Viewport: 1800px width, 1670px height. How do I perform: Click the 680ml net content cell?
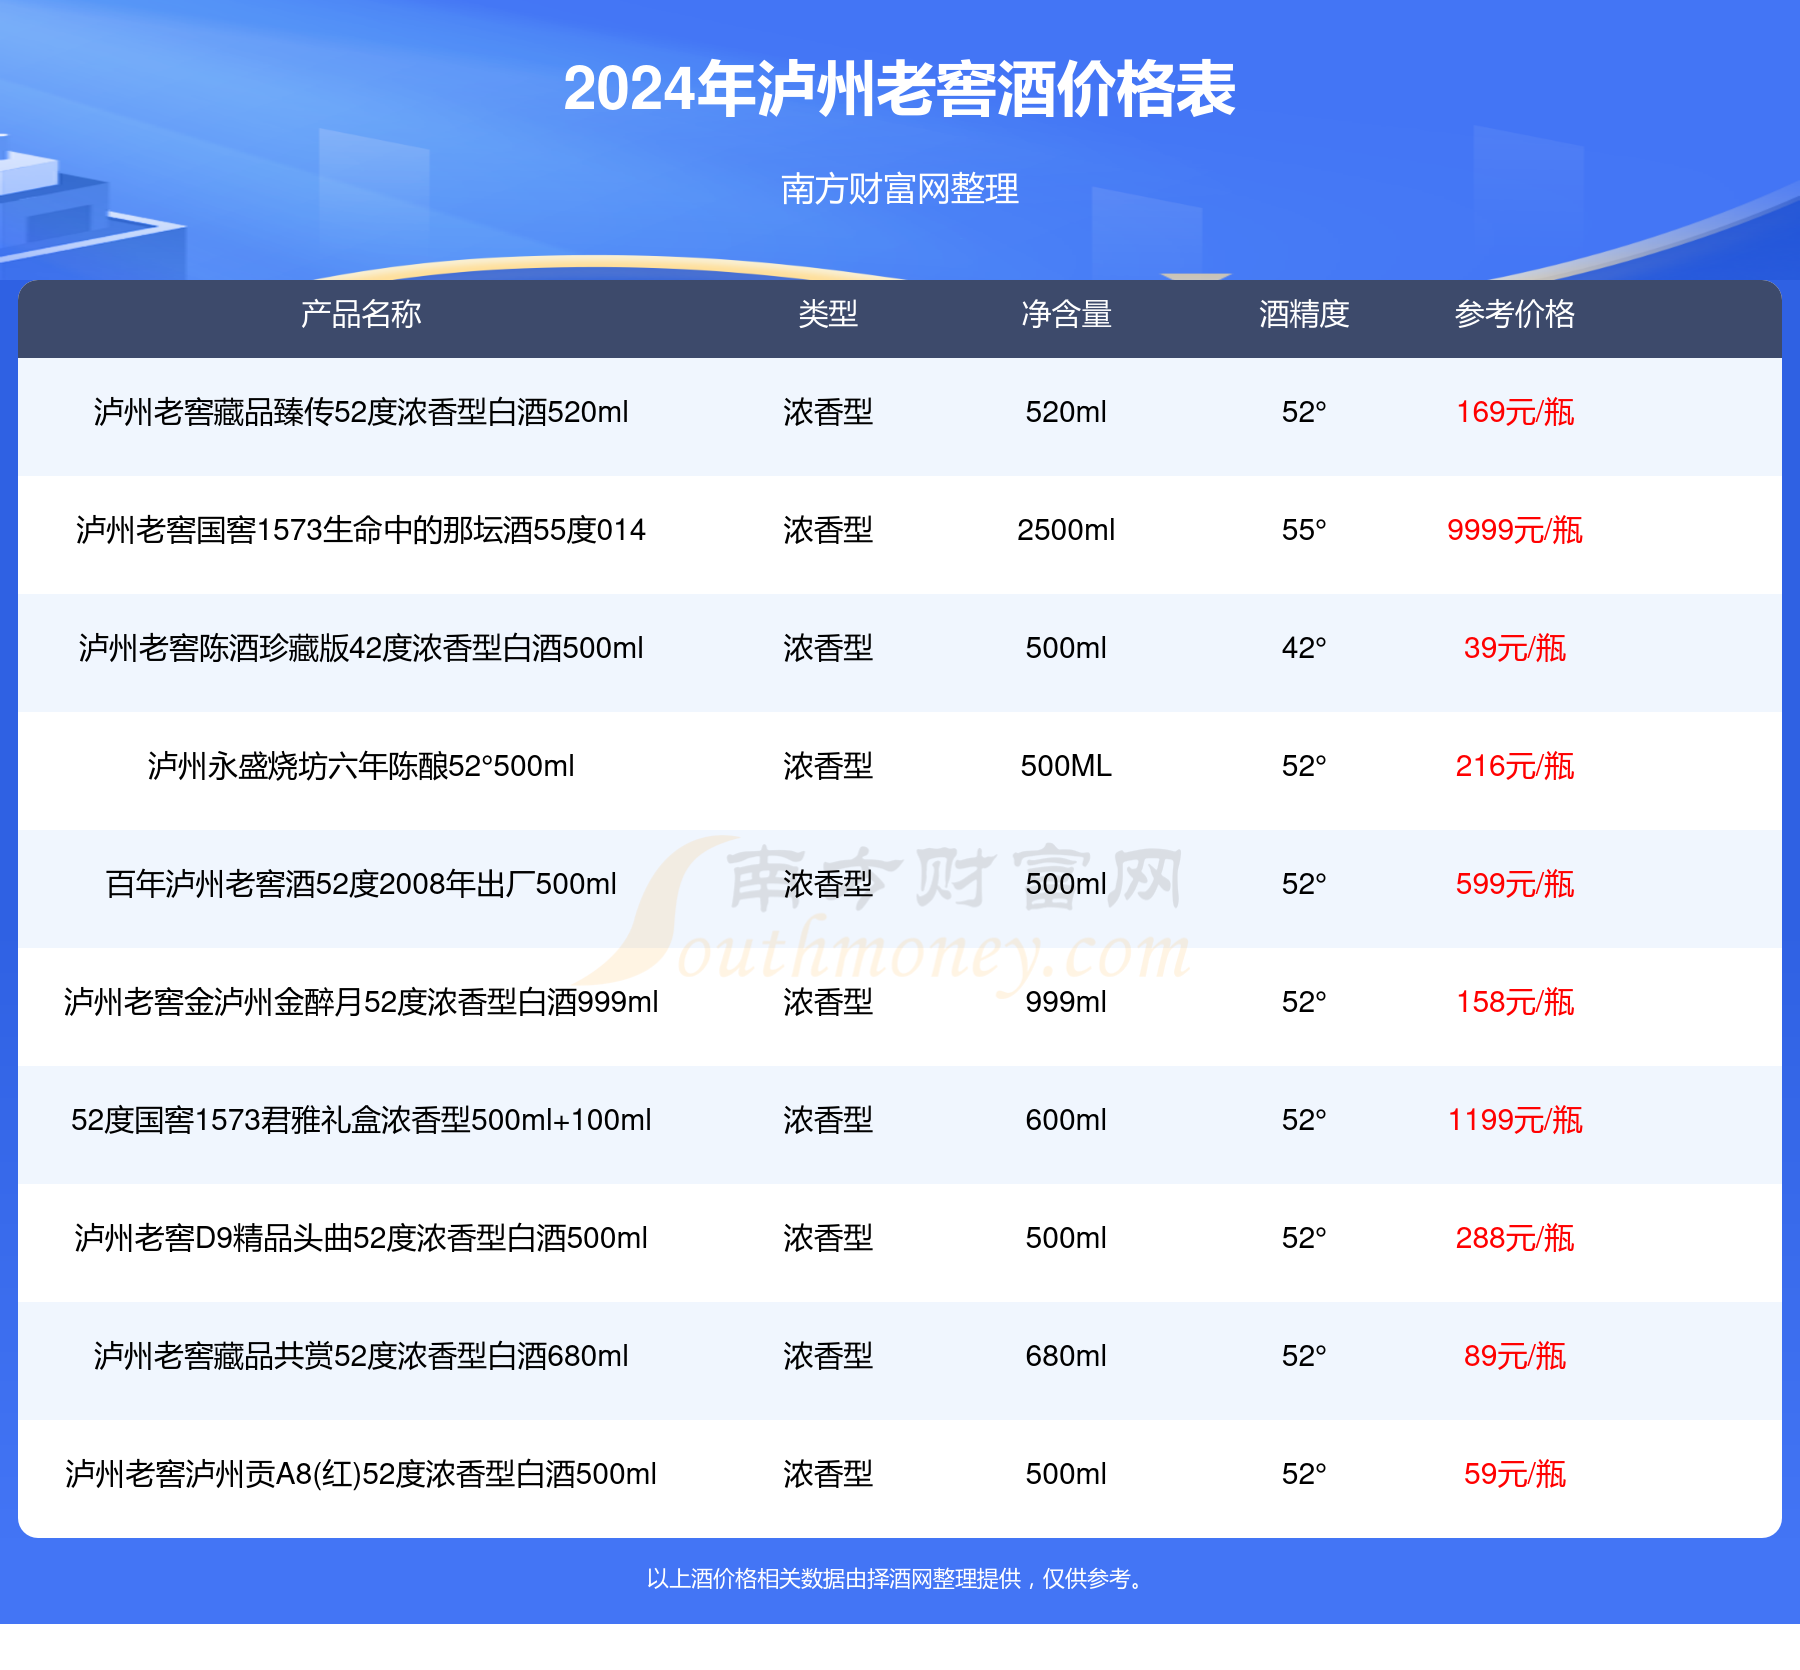1066,1356
